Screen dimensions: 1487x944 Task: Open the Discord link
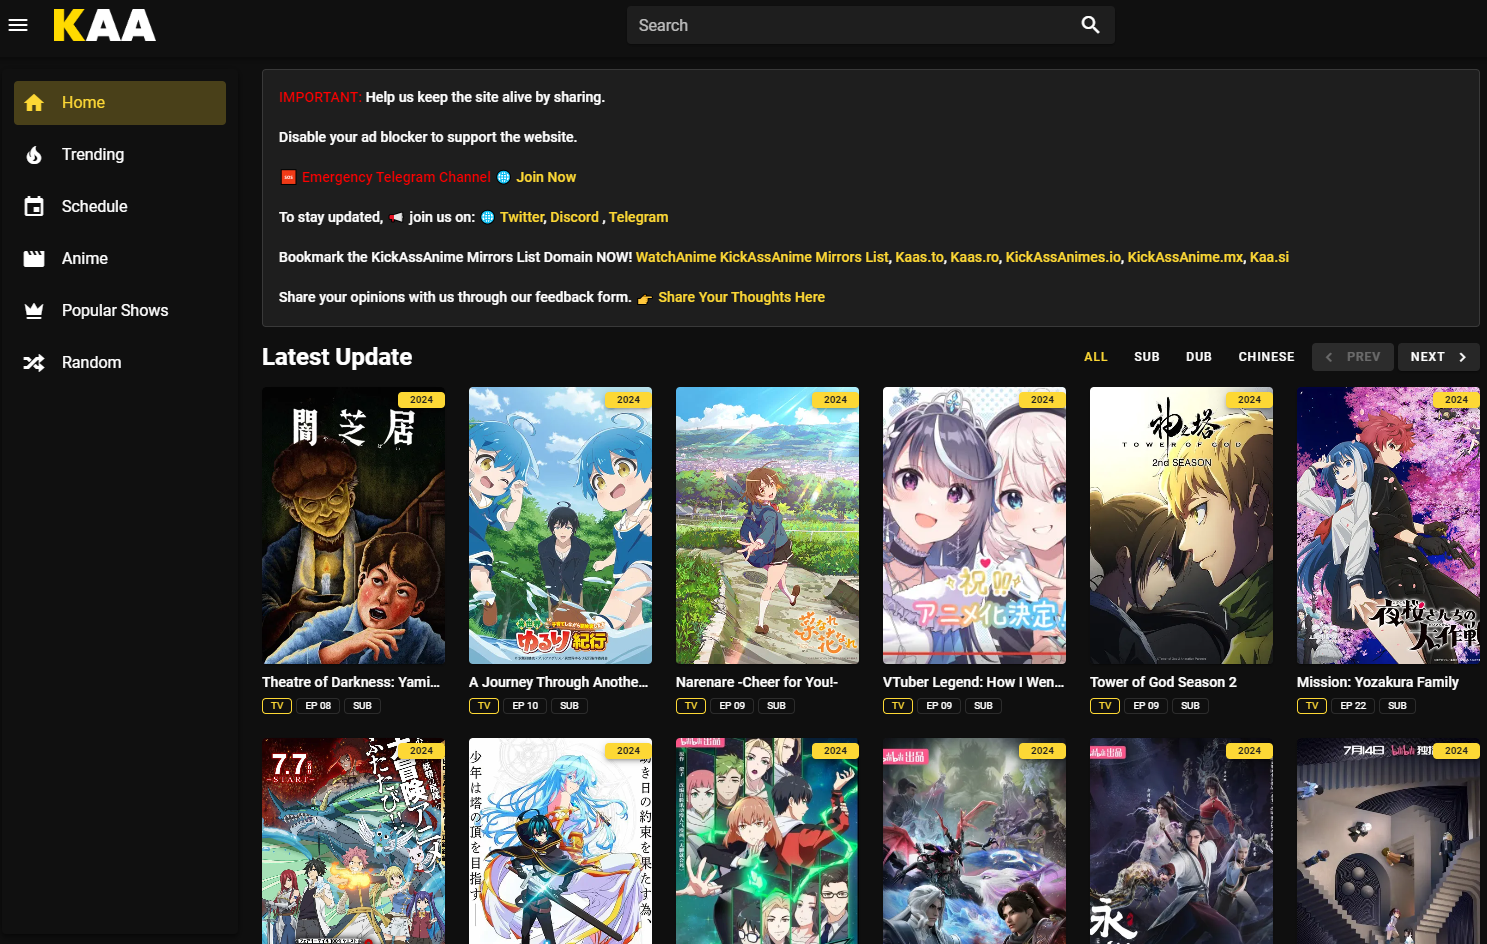point(574,217)
